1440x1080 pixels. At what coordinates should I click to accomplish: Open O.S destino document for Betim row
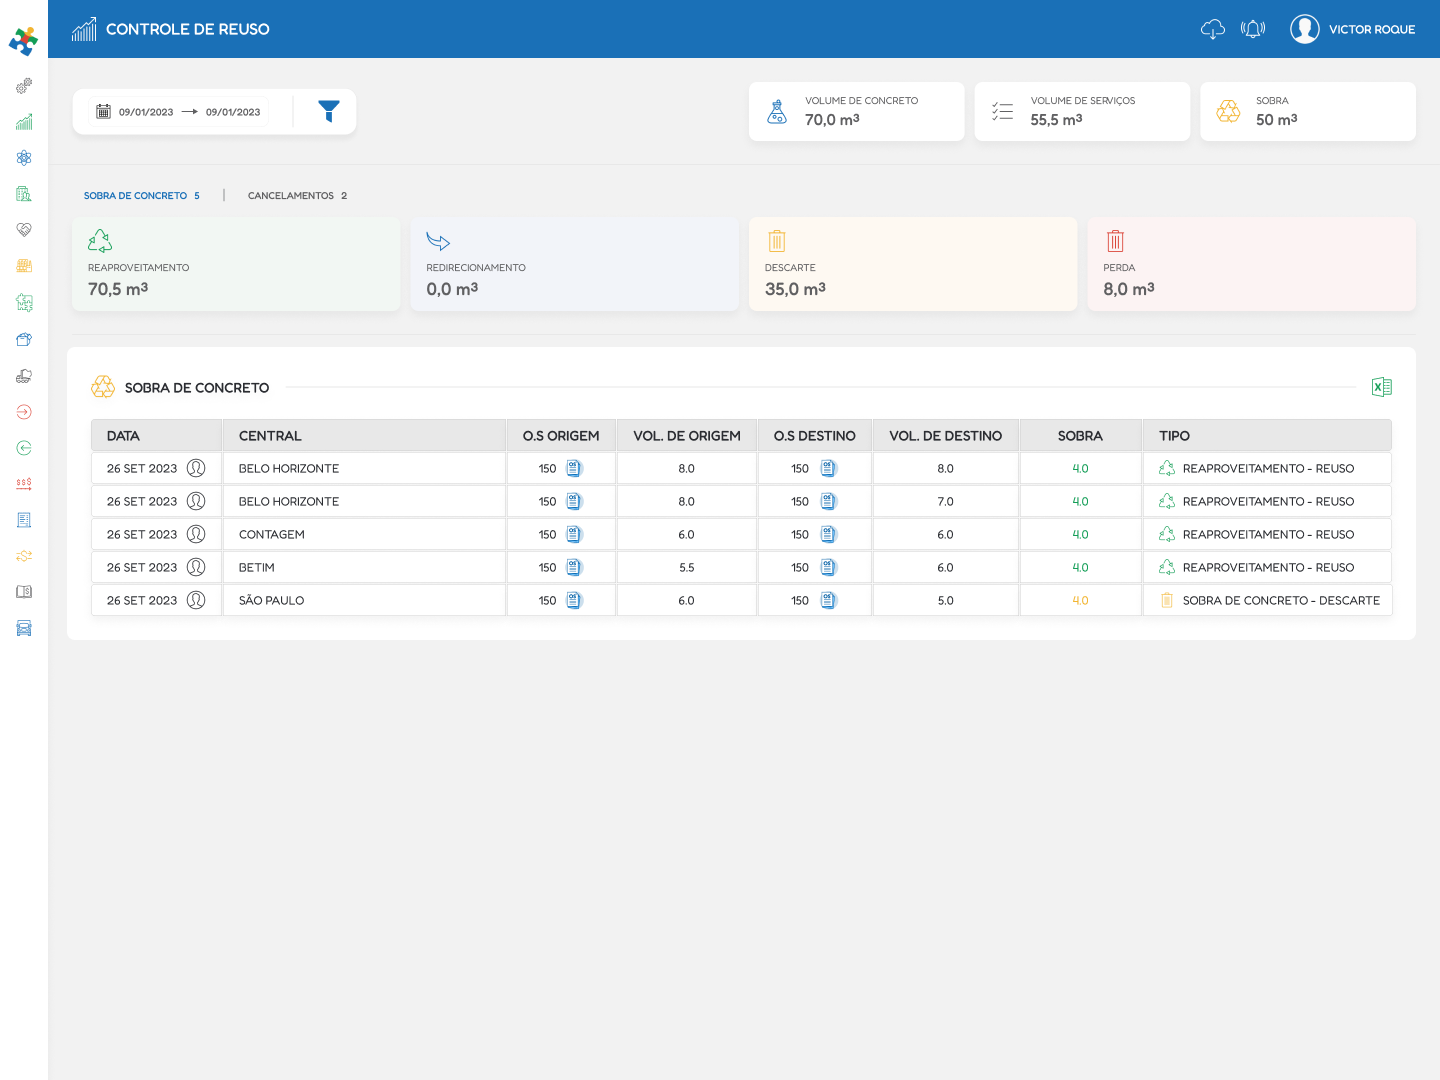828,567
